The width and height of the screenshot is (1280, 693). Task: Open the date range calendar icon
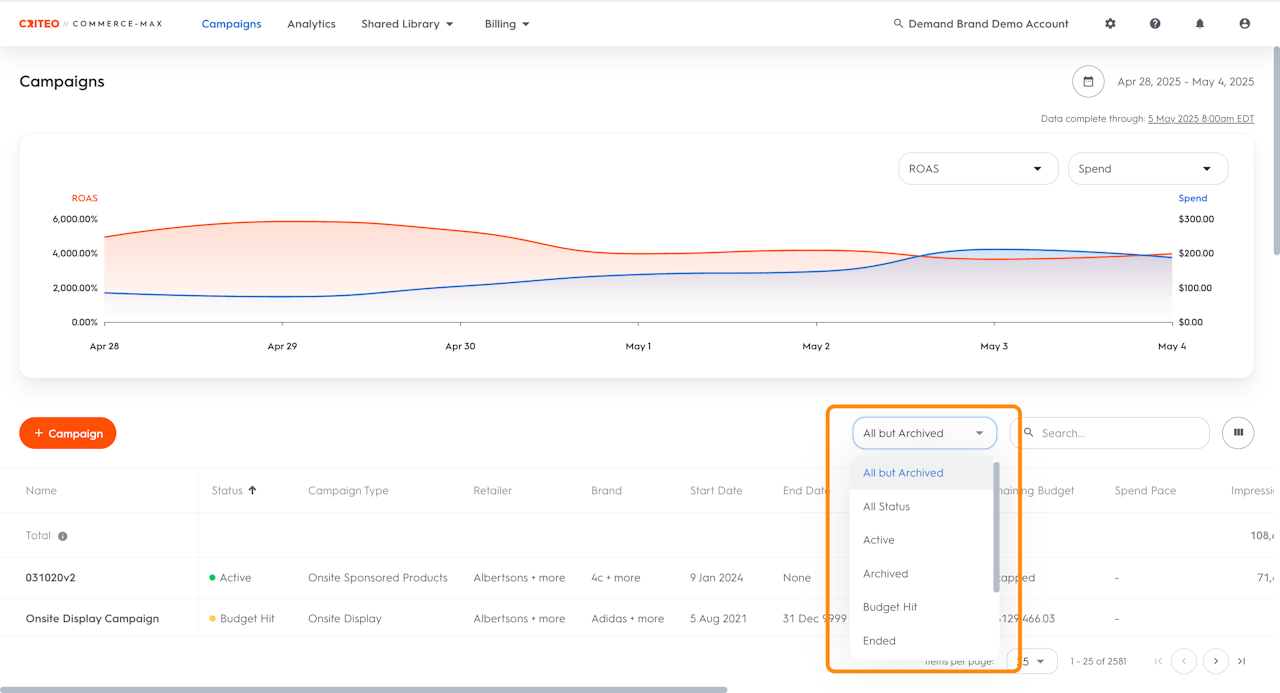point(1088,82)
